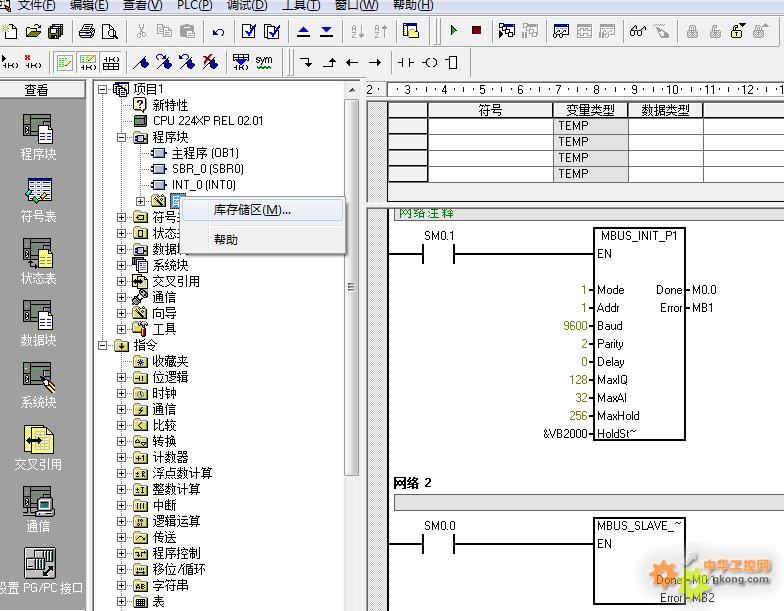Choose 帮助 in the context menu
Image resolution: width=784 pixels, height=611 pixels.
262,240
